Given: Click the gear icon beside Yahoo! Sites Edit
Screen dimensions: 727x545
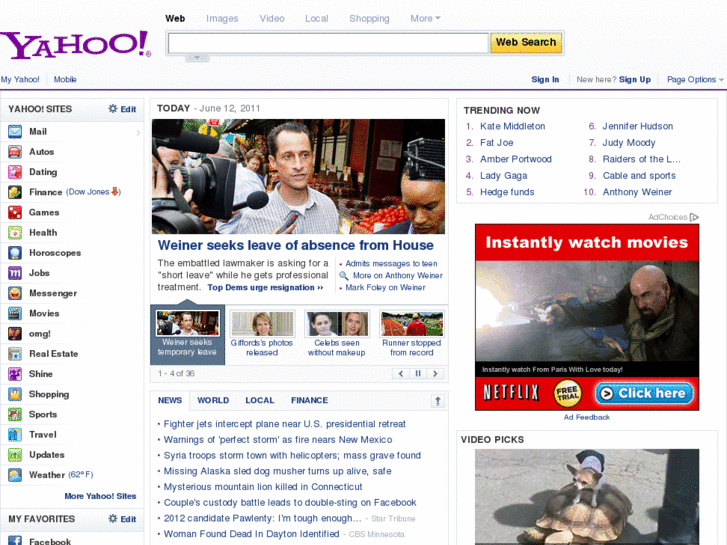Looking at the screenshot, I should 113,109.
